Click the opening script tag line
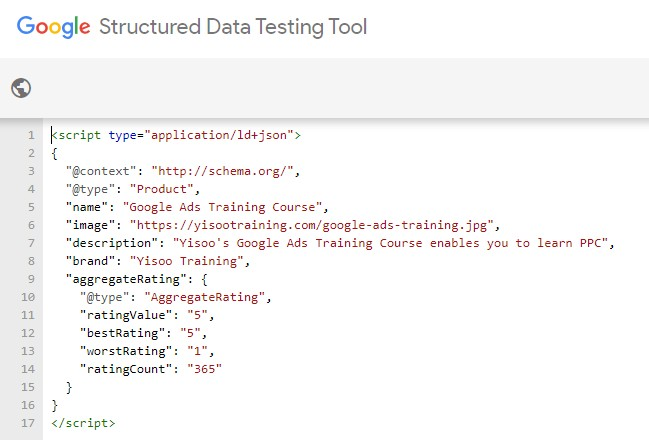The height and width of the screenshot is (440, 649). tap(176, 135)
